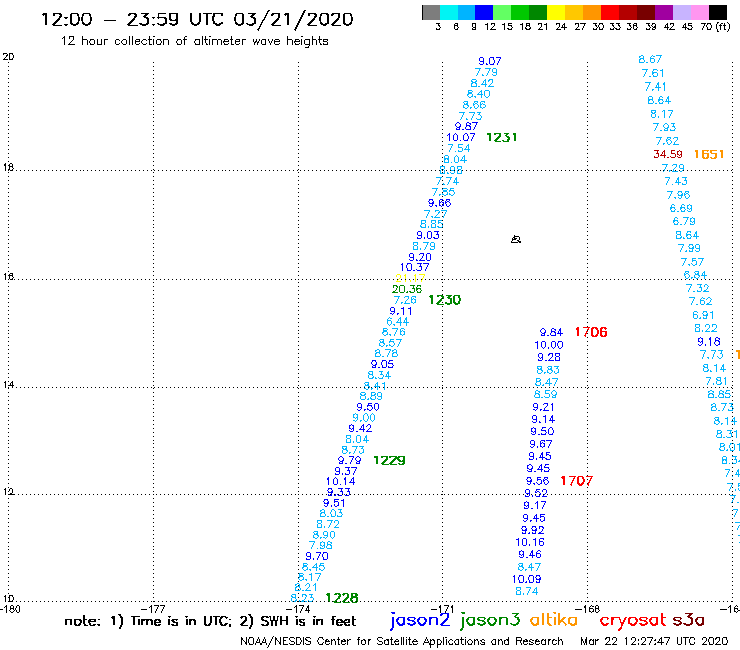Select the black swatch ending the color scale

[x=717, y=12]
